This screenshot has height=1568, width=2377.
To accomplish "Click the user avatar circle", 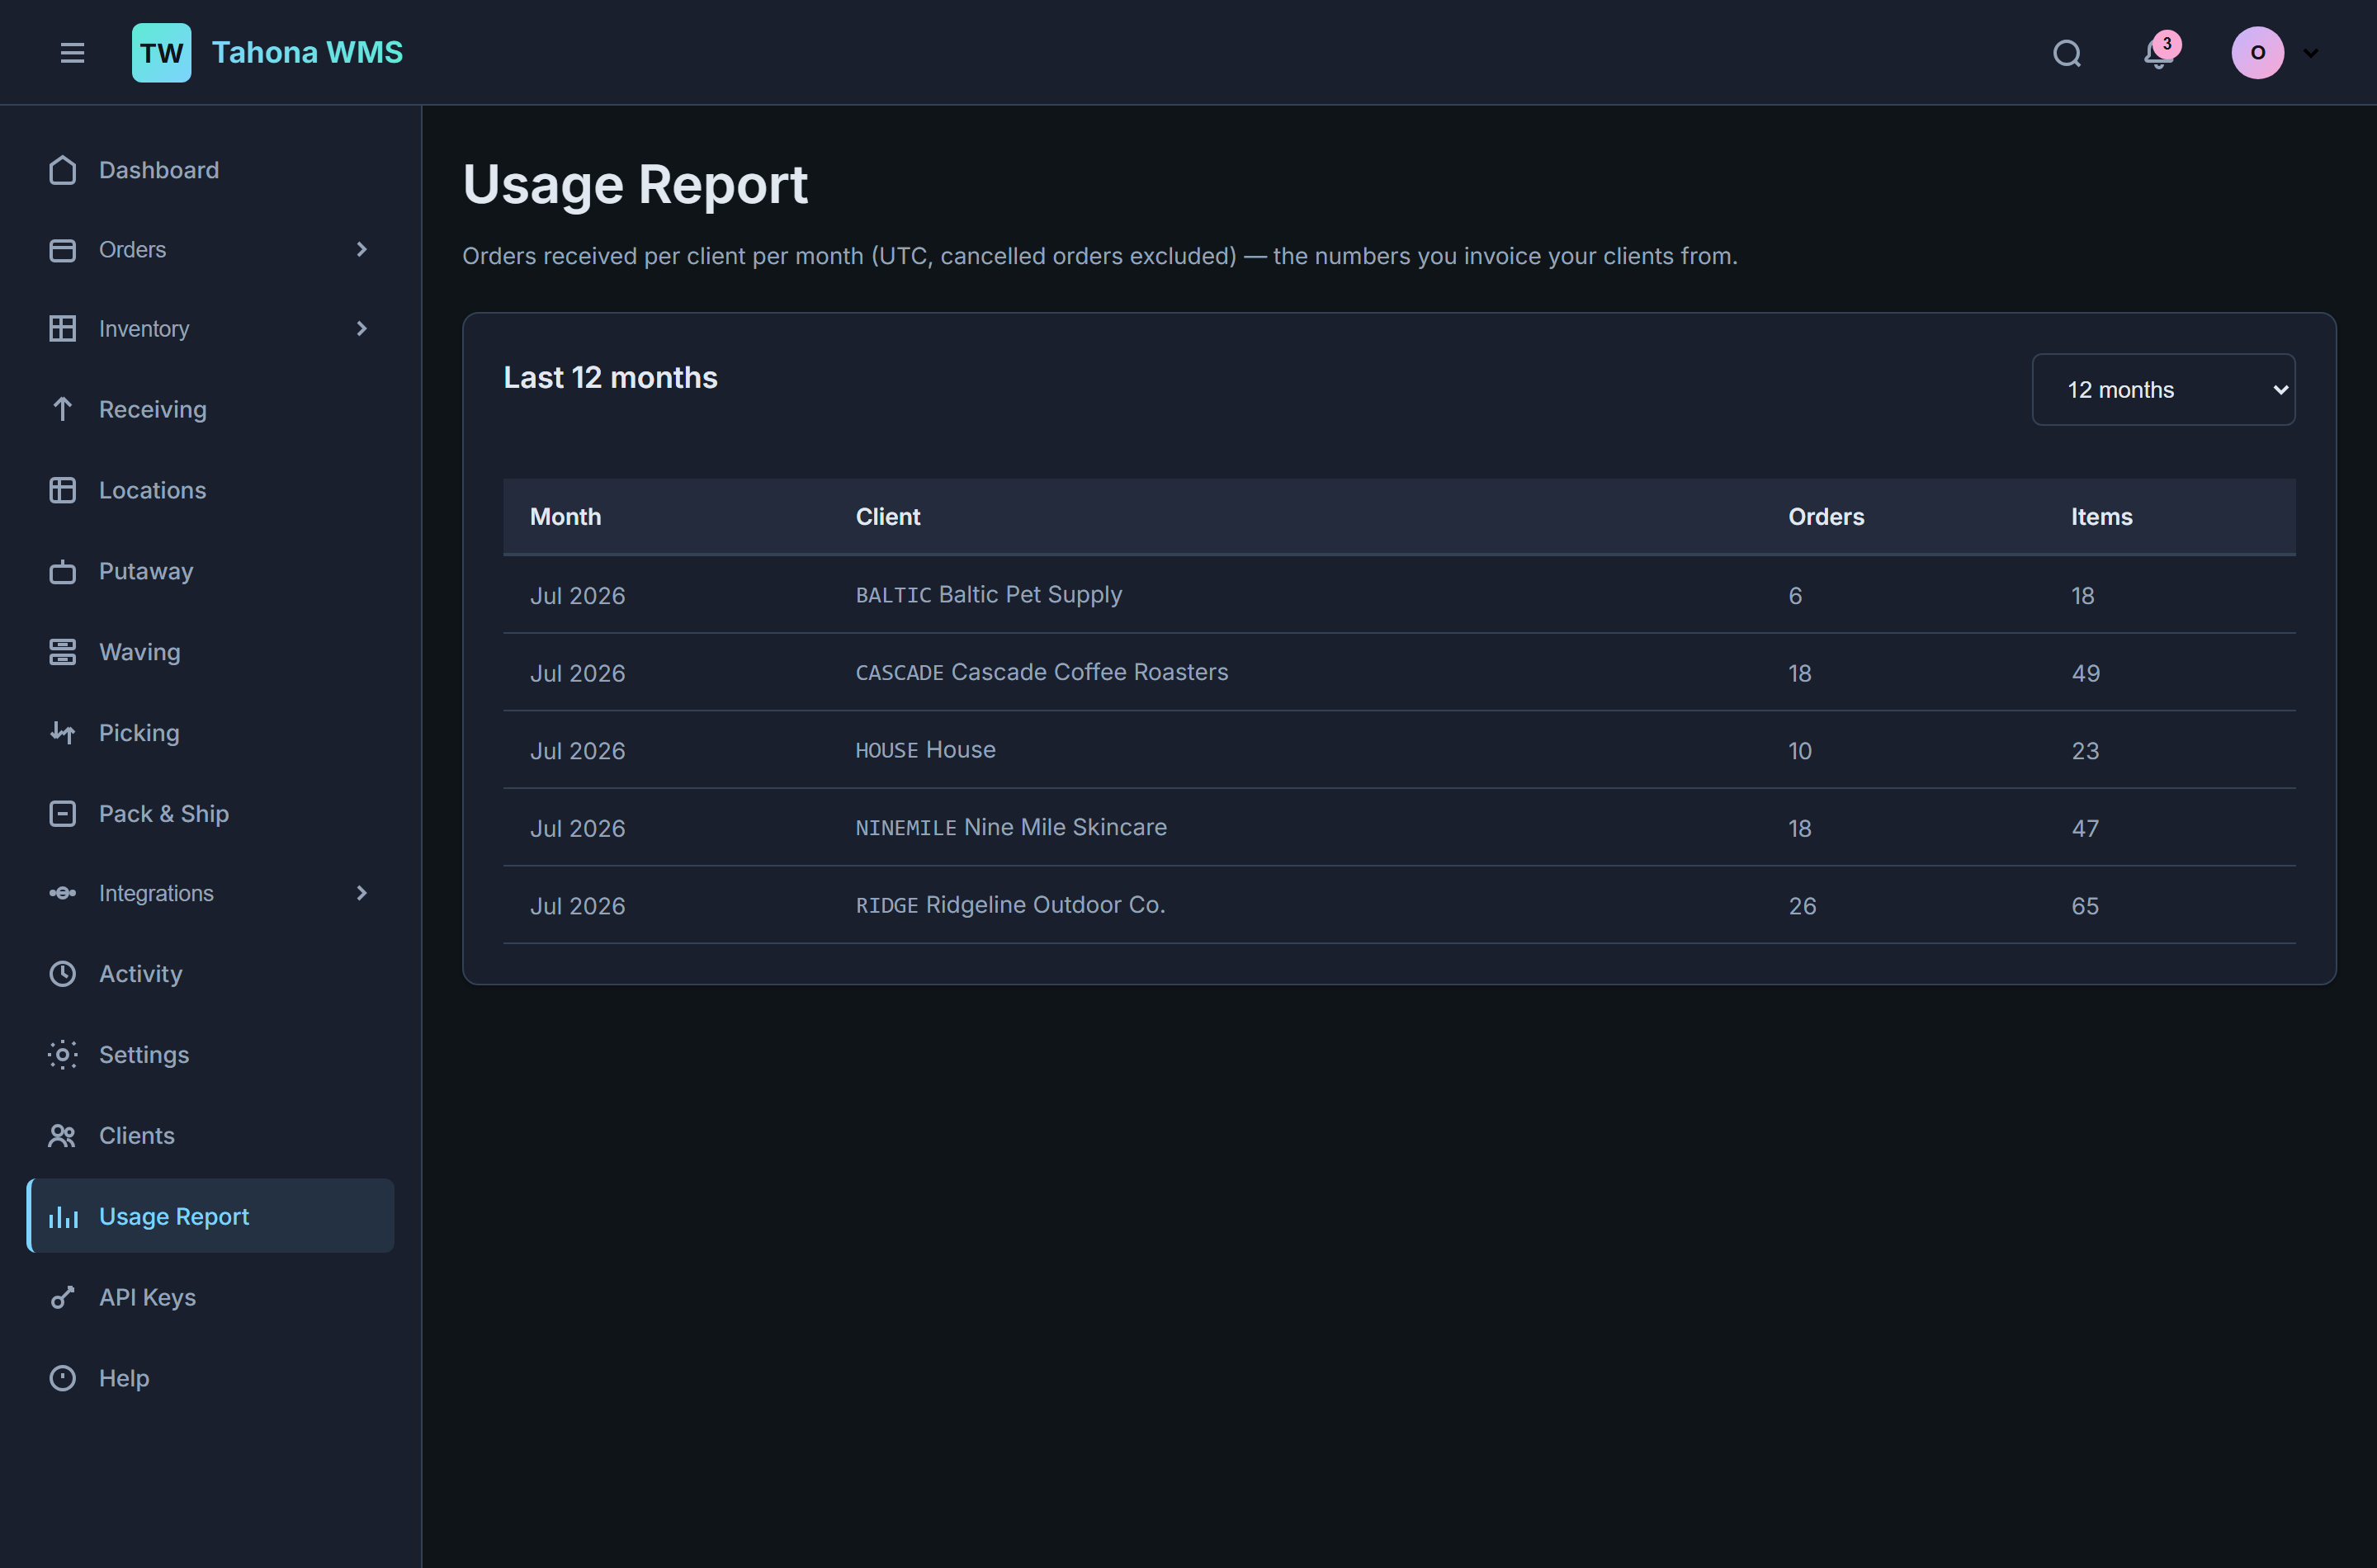I will tap(2257, 53).
